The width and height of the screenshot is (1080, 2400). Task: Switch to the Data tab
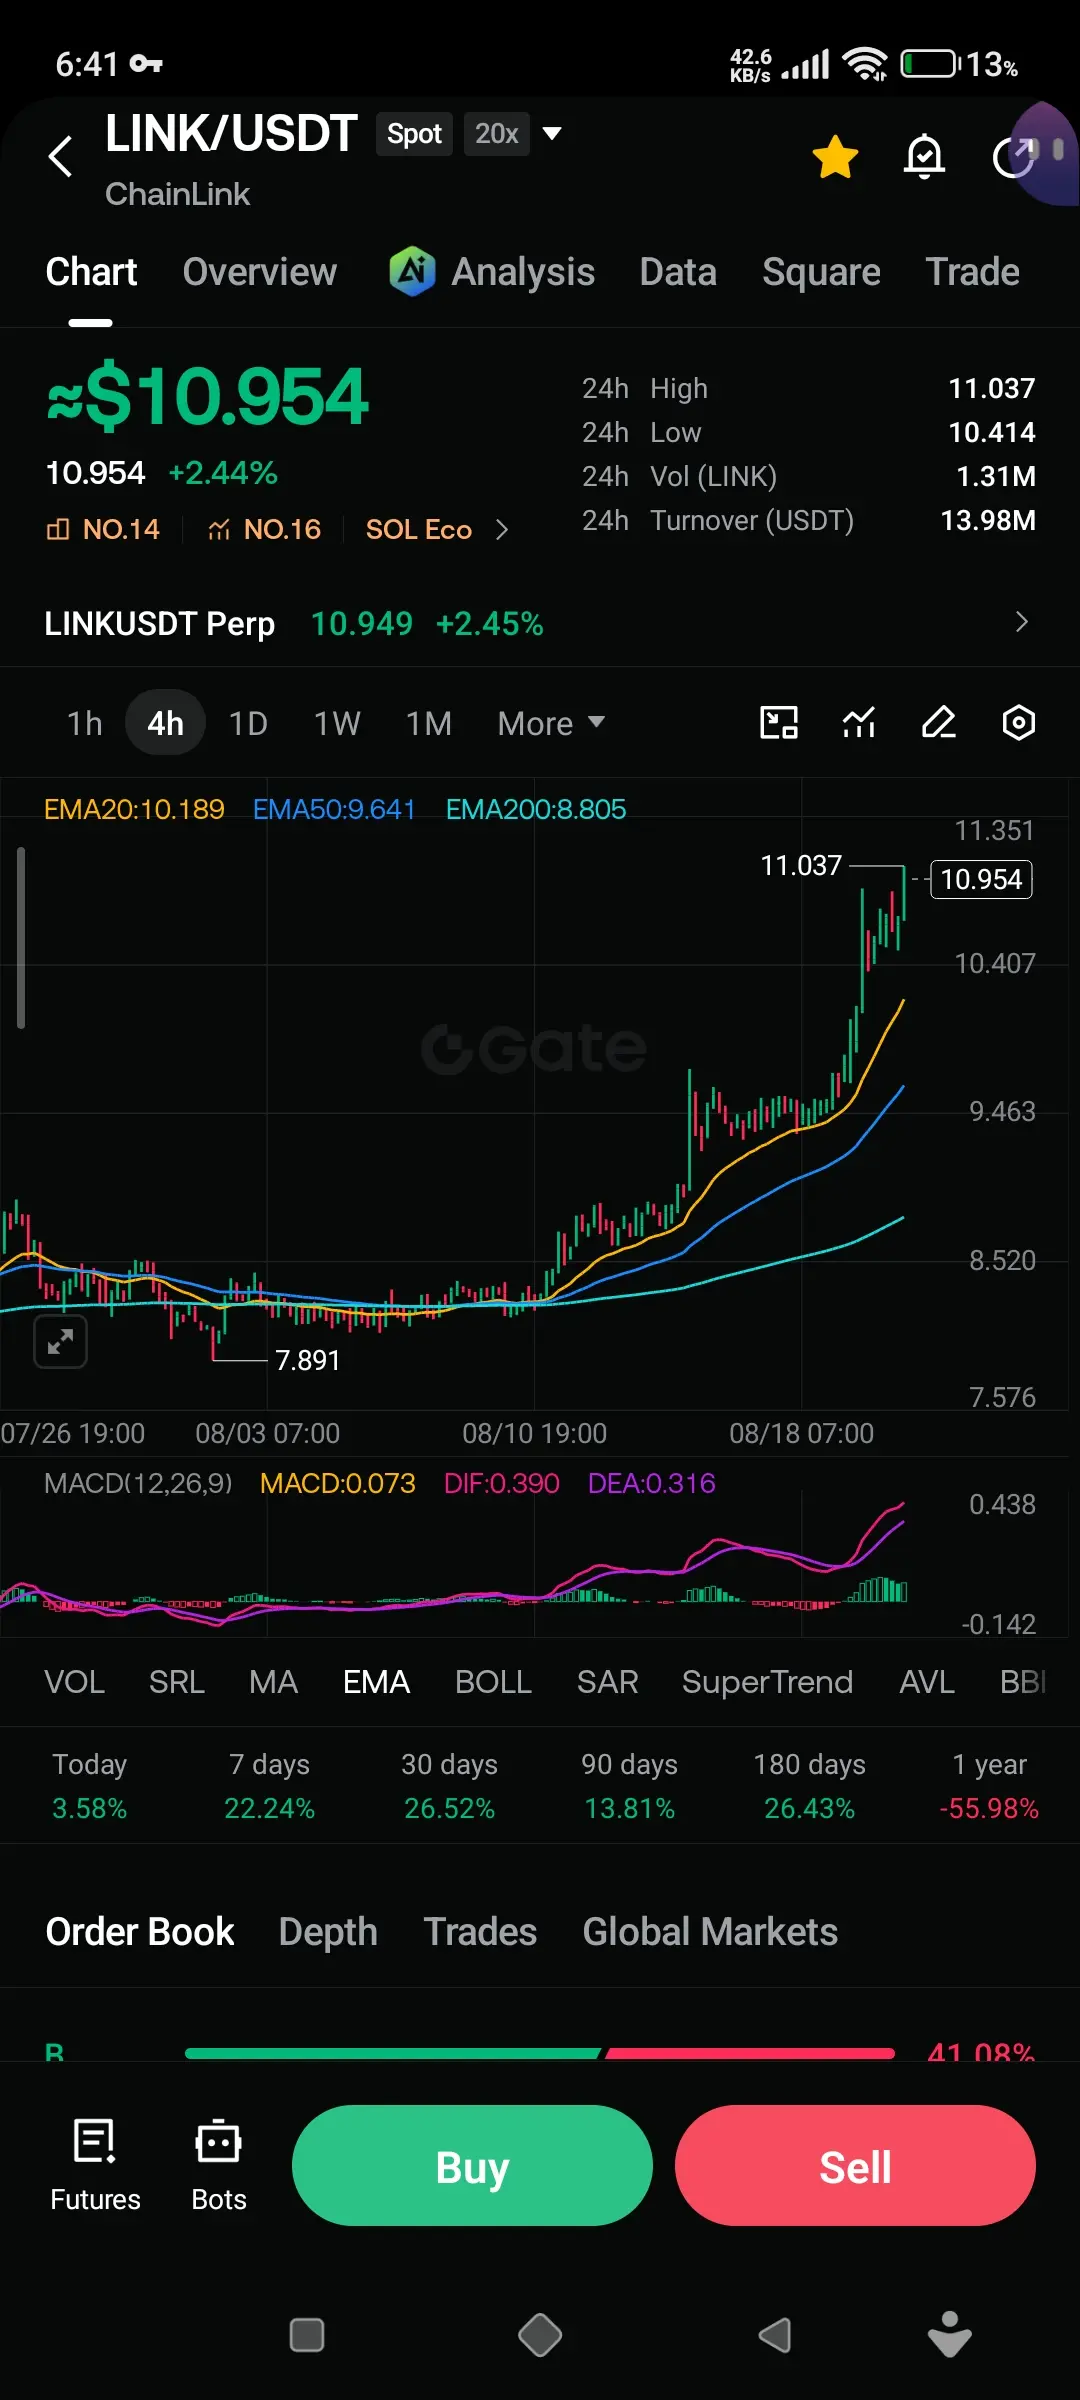click(x=678, y=272)
